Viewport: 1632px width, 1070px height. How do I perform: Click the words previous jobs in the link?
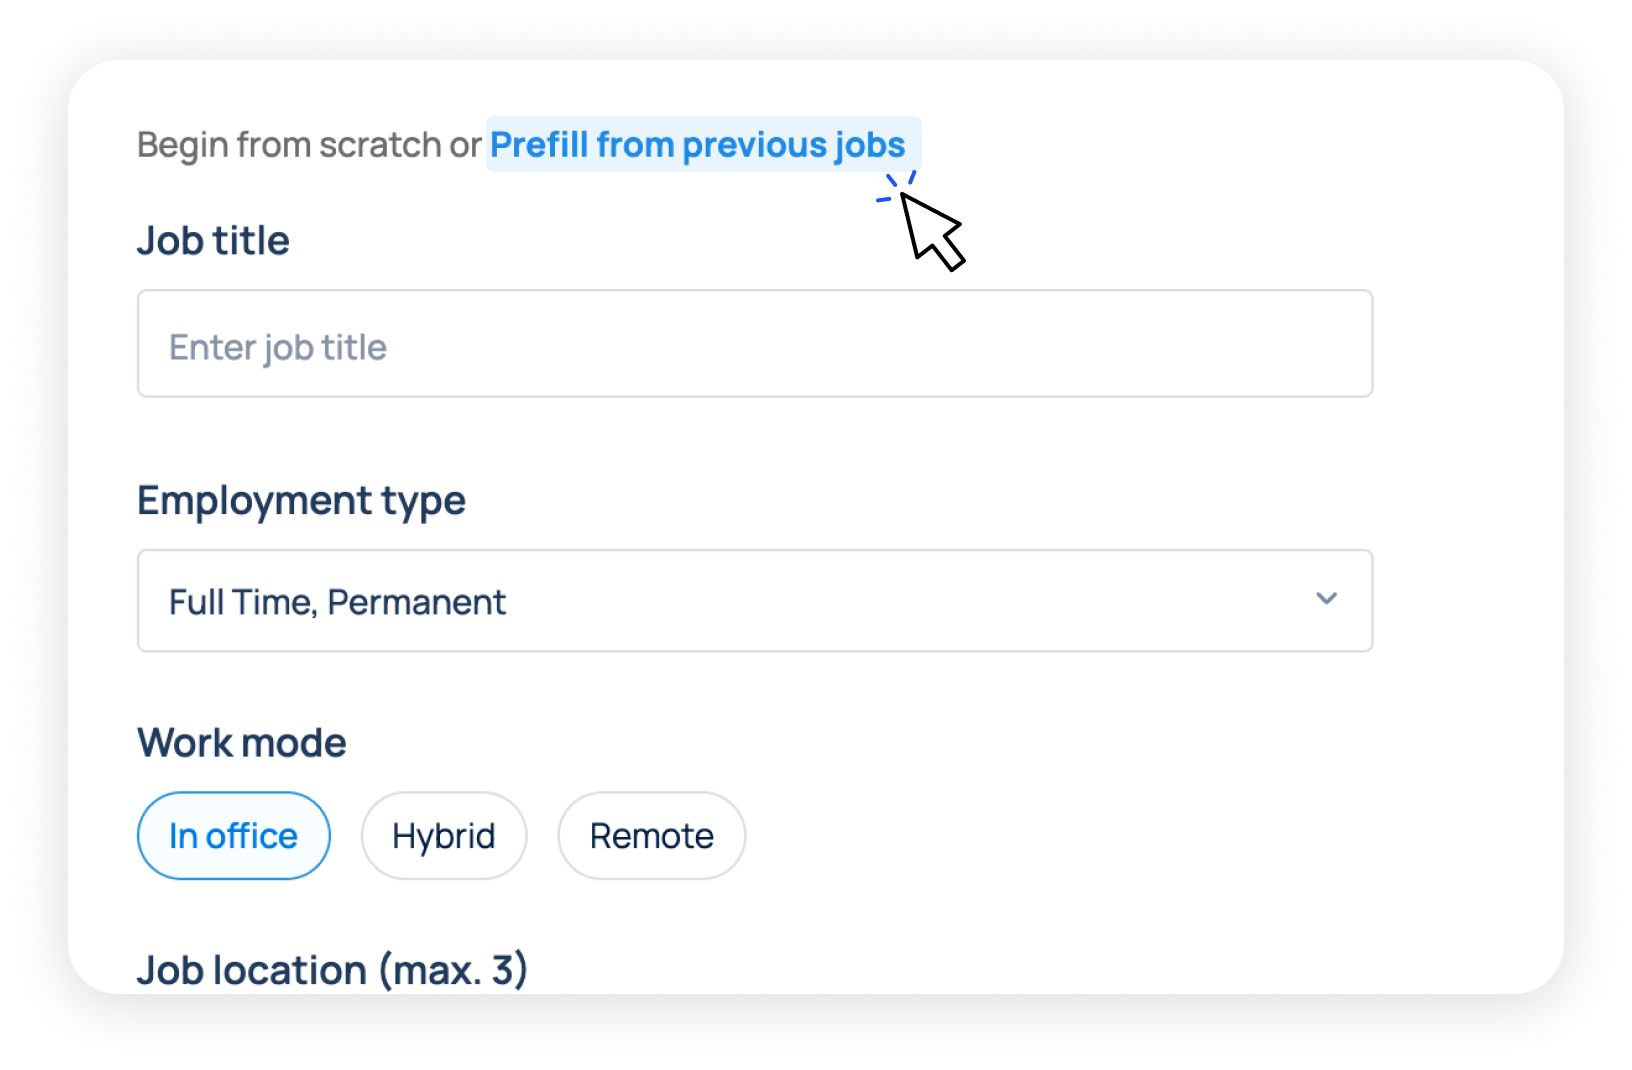(793, 145)
